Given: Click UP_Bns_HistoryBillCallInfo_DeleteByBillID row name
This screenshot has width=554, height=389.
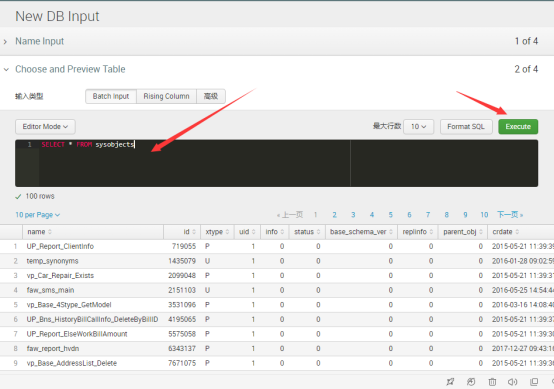Looking at the screenshot, I should coord(93,319).
